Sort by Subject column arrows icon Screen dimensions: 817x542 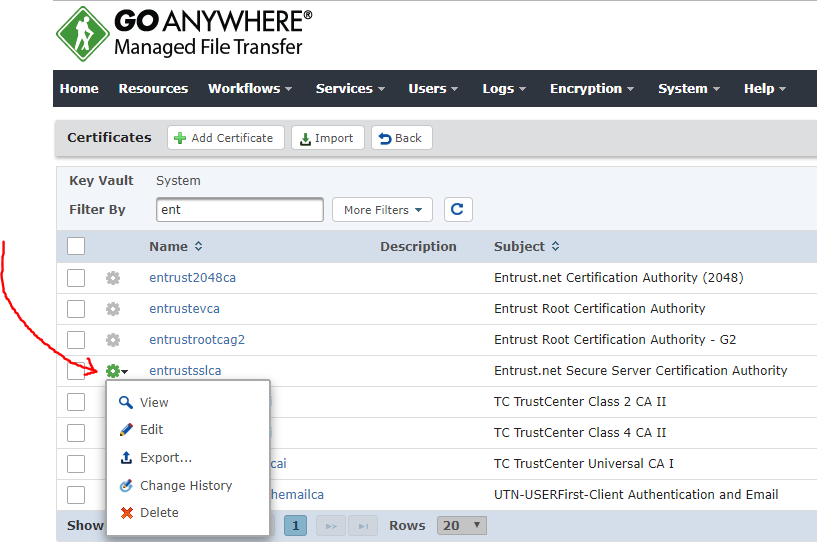click(x=555, y=247)
